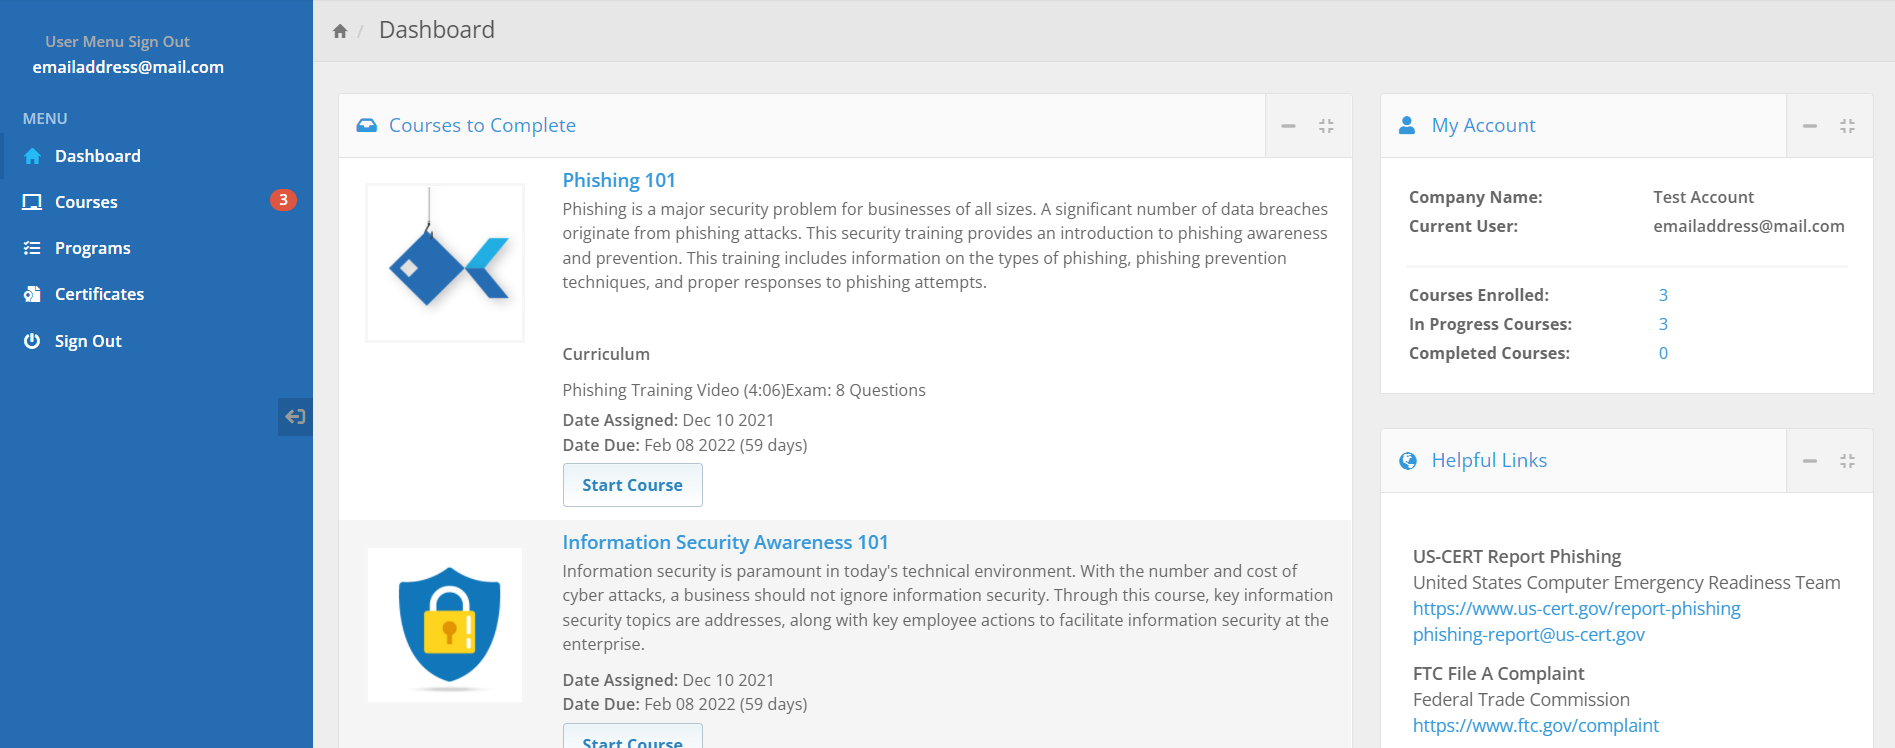Toggle fullscreen on My Account panel
Viewport: 1895px width, 748px height.
pyautogui.click(x=1847, y=126)
